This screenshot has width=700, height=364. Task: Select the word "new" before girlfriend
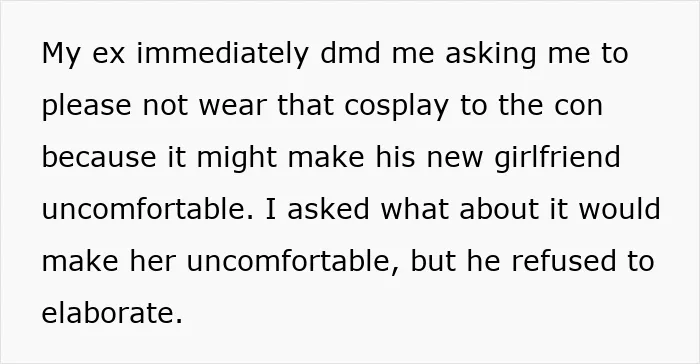(x=454, y=159)
